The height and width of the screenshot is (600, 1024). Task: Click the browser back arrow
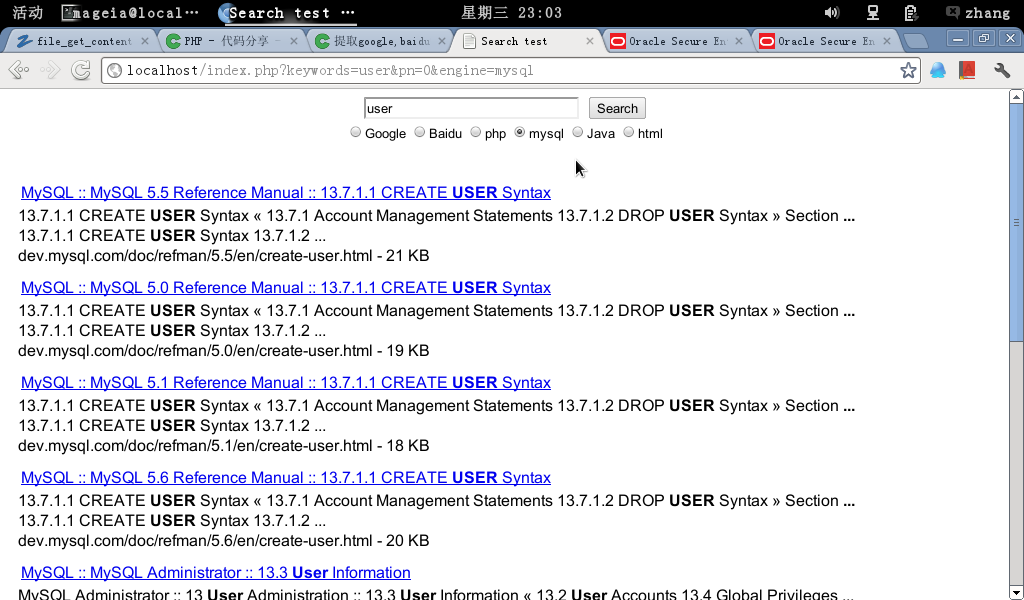click(x=17, y=70)
